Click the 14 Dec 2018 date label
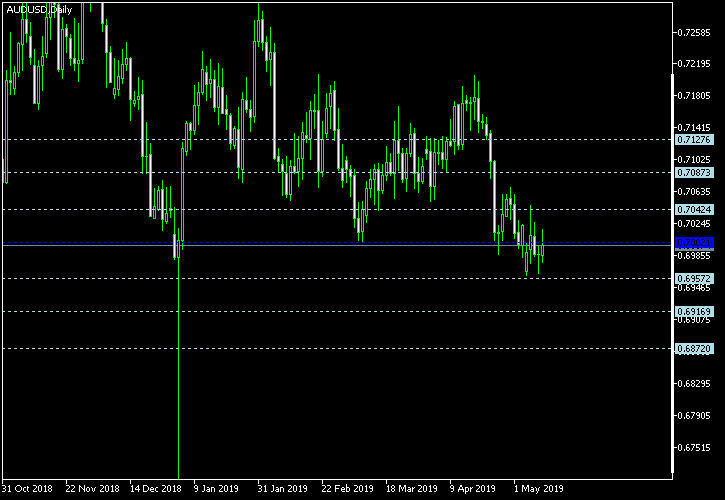The image size is (725, 500). click(156, 488)
